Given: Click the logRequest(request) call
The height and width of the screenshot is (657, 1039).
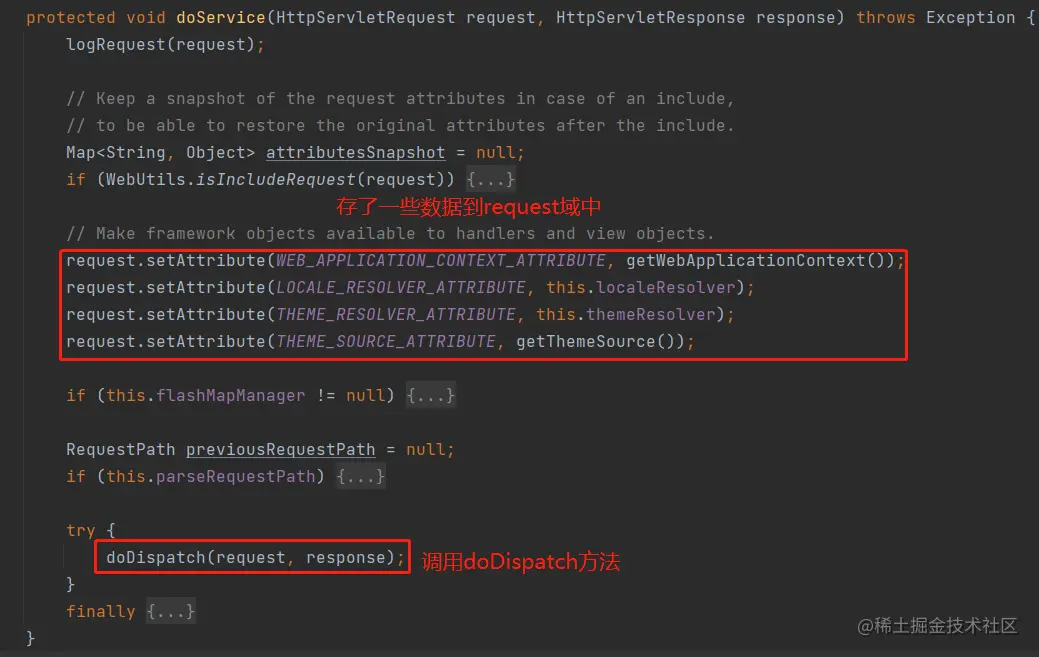Looking at the screenshot, I should point(161,45).
